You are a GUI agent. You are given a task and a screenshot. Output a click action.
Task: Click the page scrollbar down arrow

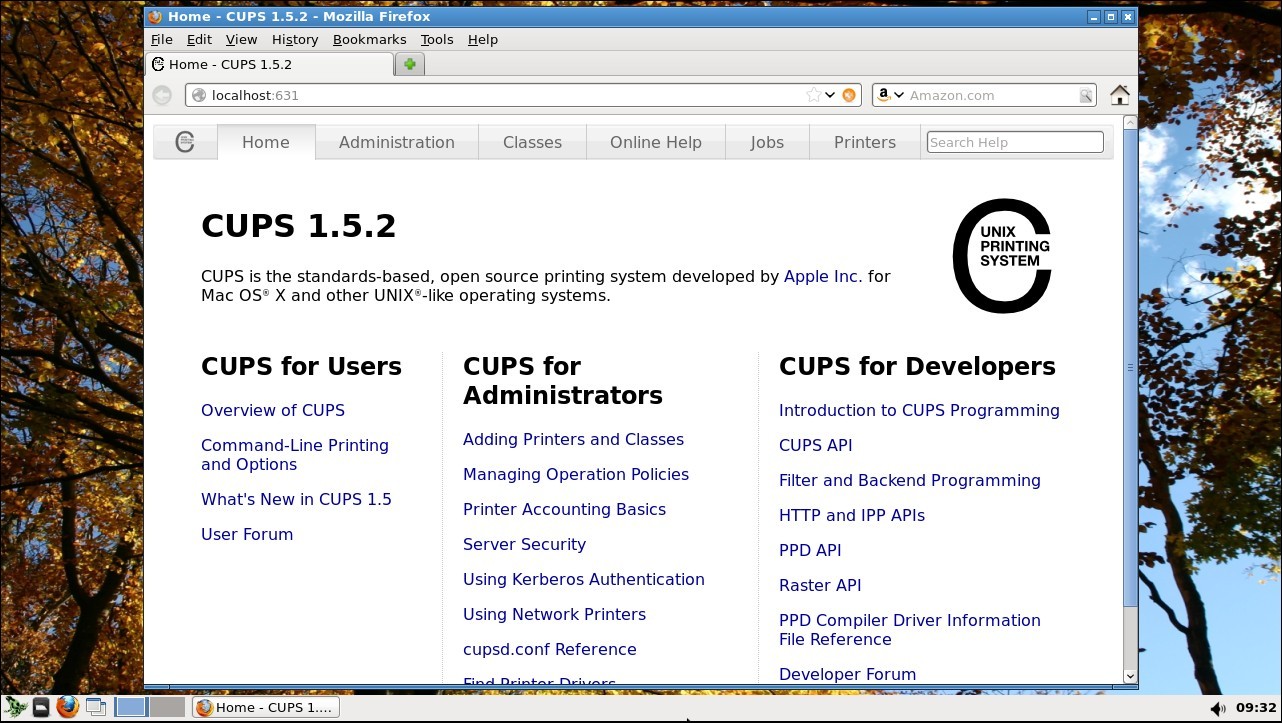[1130, 676]
